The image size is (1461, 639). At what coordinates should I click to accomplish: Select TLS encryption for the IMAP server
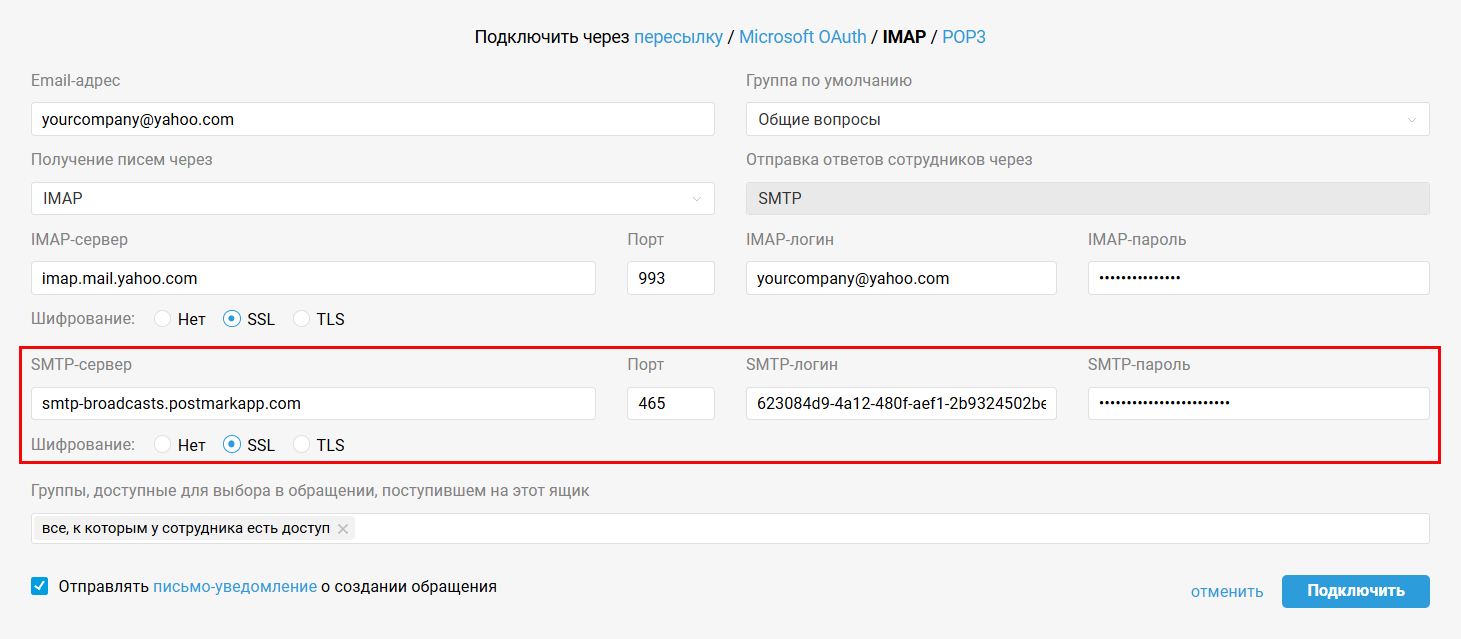(x=302, y=320)
